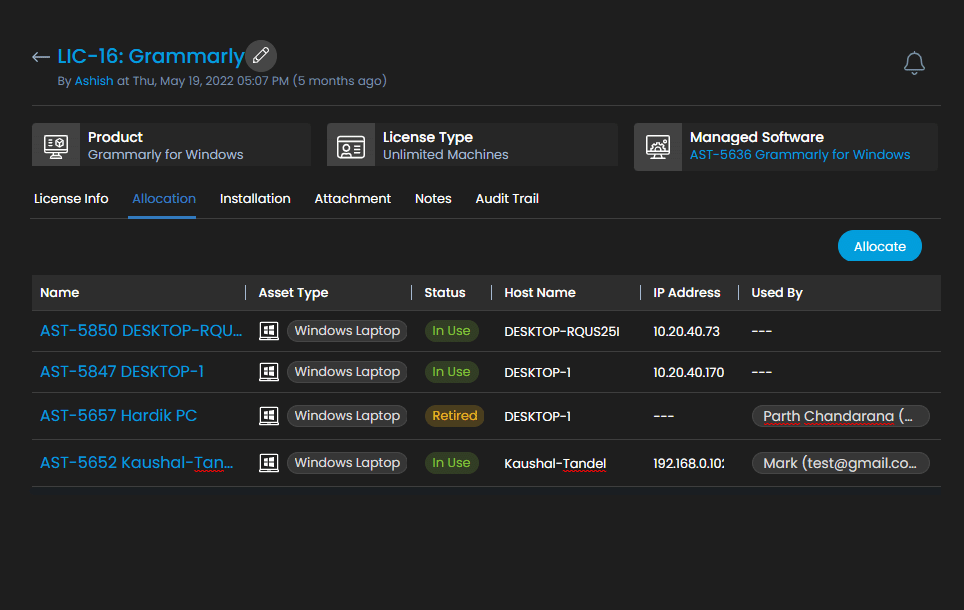Image resolution: width=964 pixels, height=610 pixels.
Task: Click the Windows Laptop tag in AST-5850 row
Action: 347,331
